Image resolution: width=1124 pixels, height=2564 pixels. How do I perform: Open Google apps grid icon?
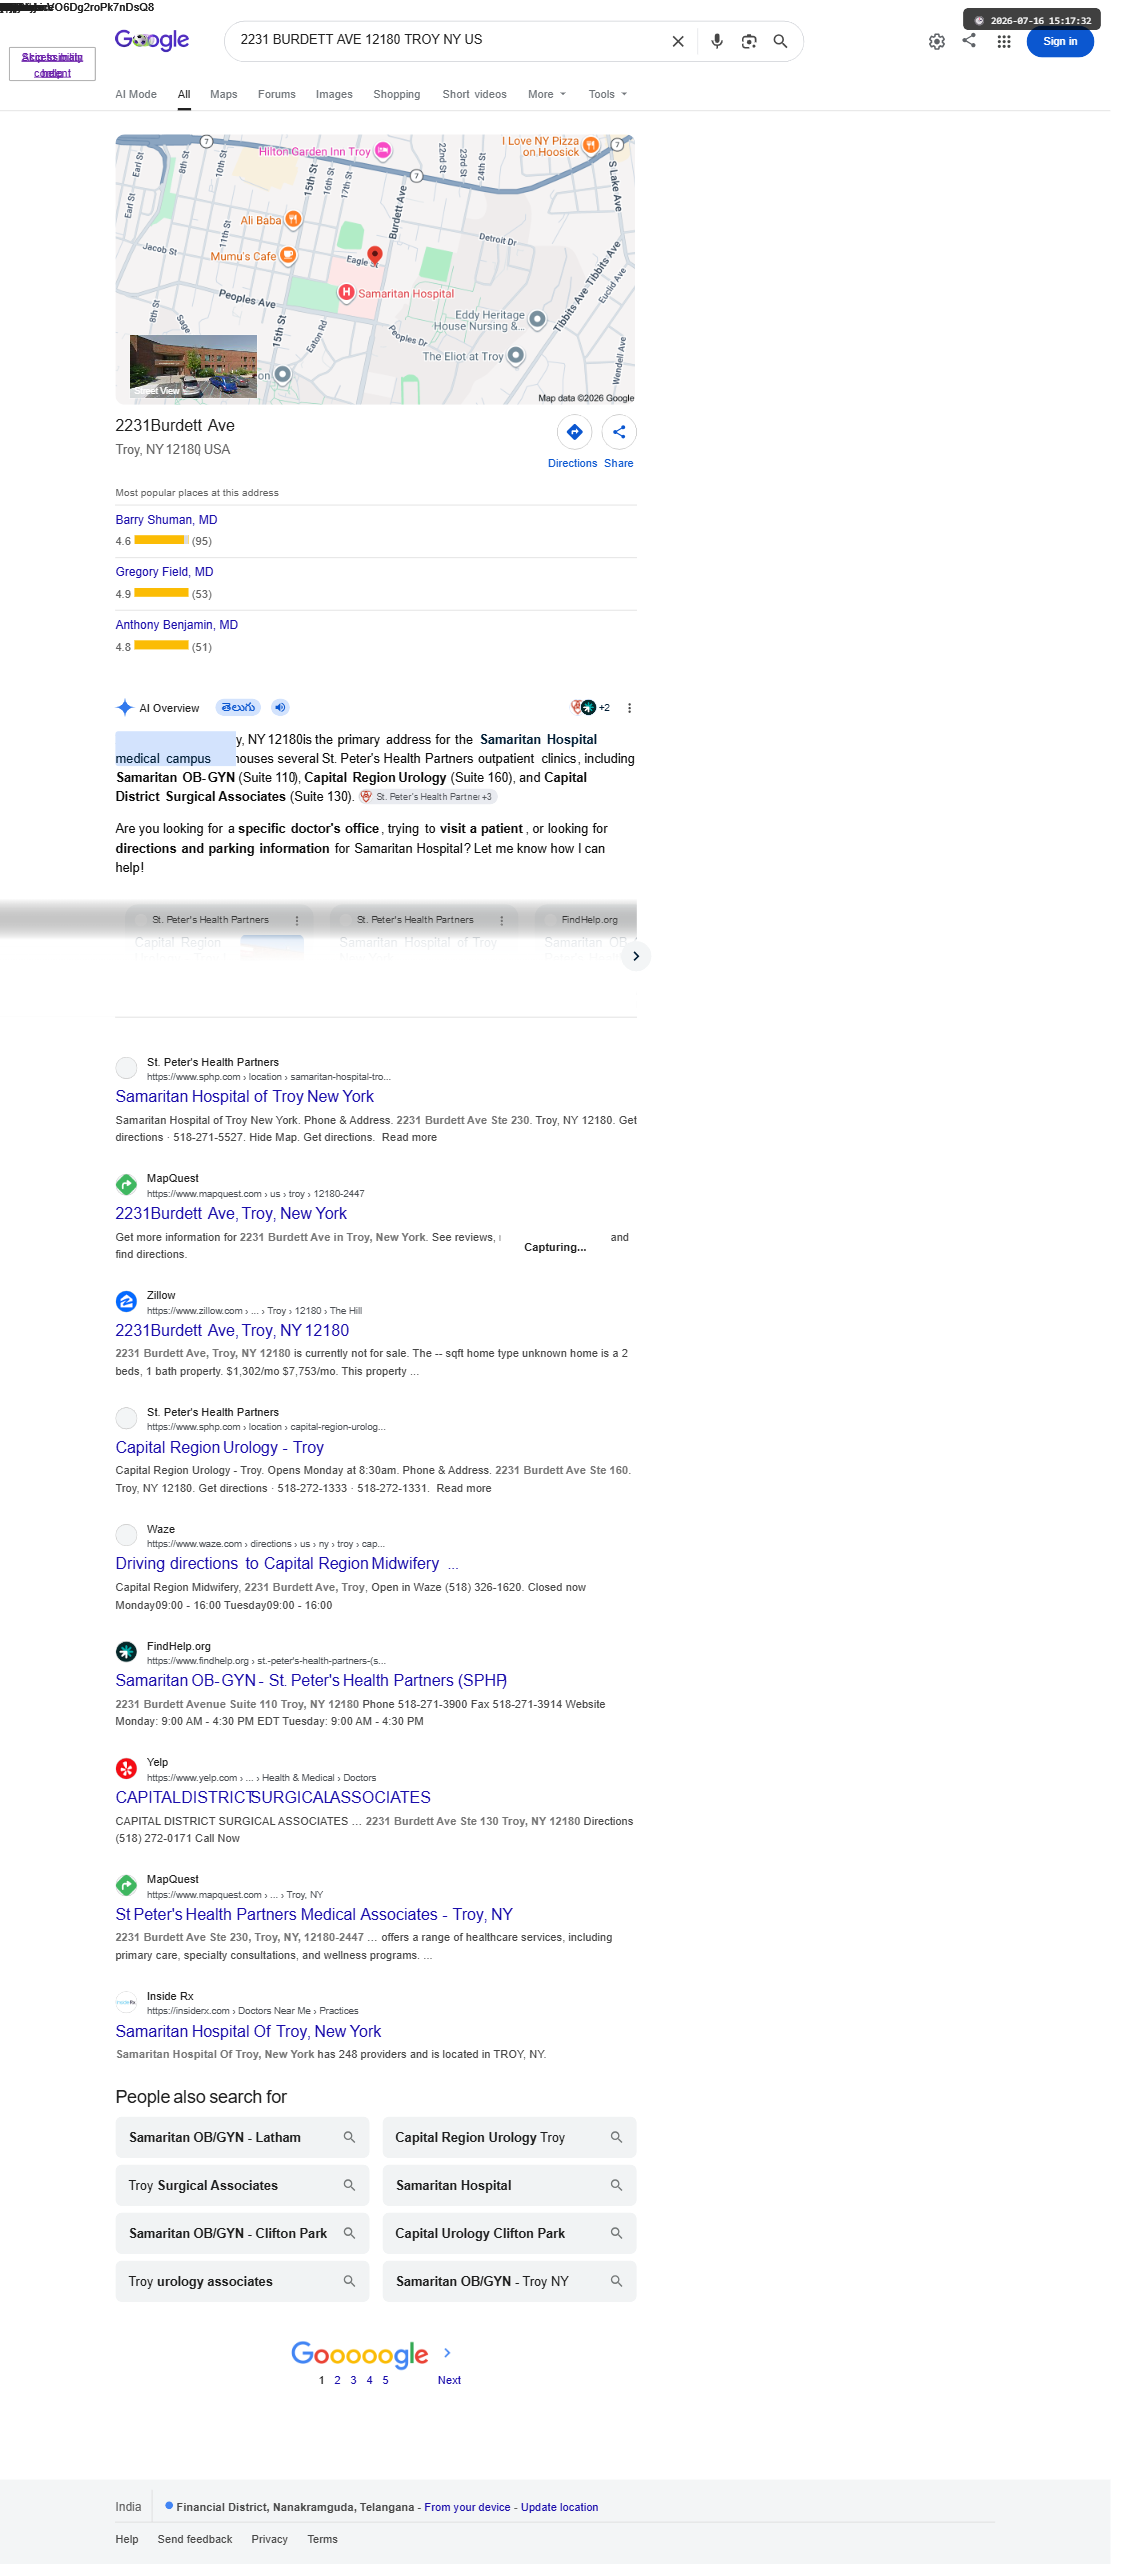point(1004,42)
